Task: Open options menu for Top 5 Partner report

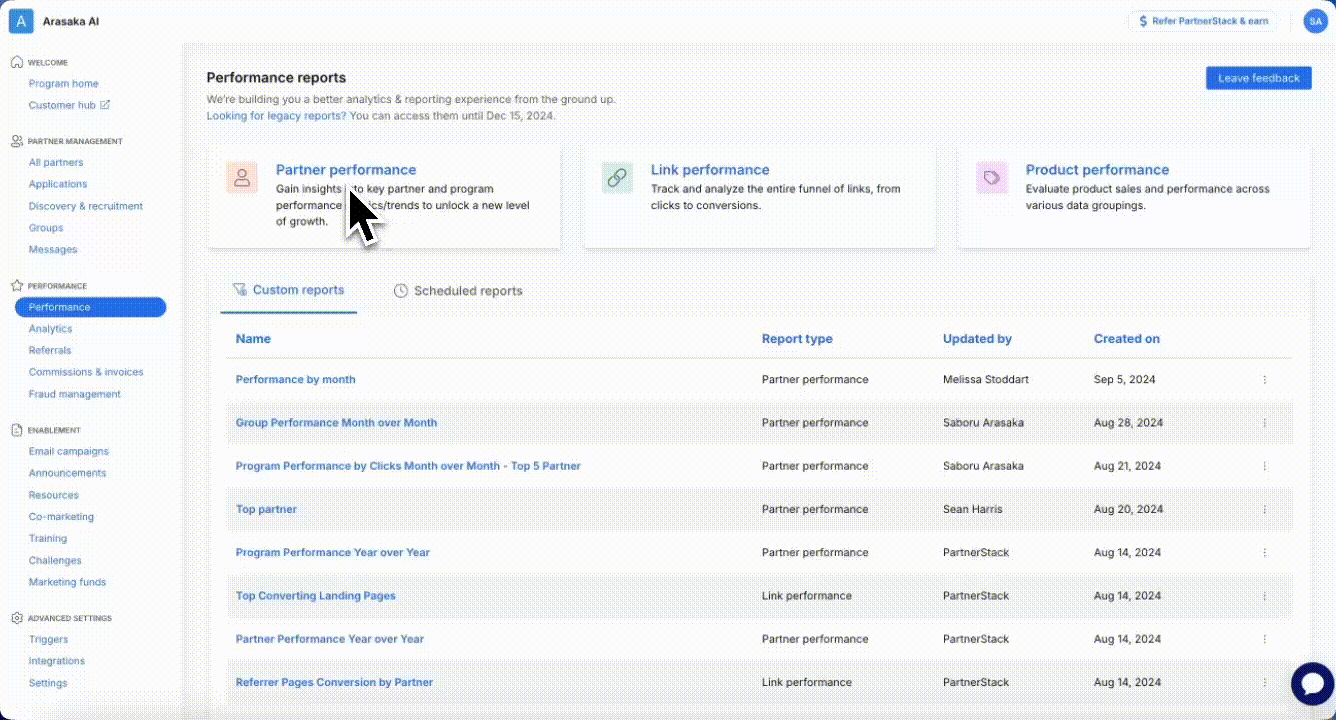Action: point(1264,466)
